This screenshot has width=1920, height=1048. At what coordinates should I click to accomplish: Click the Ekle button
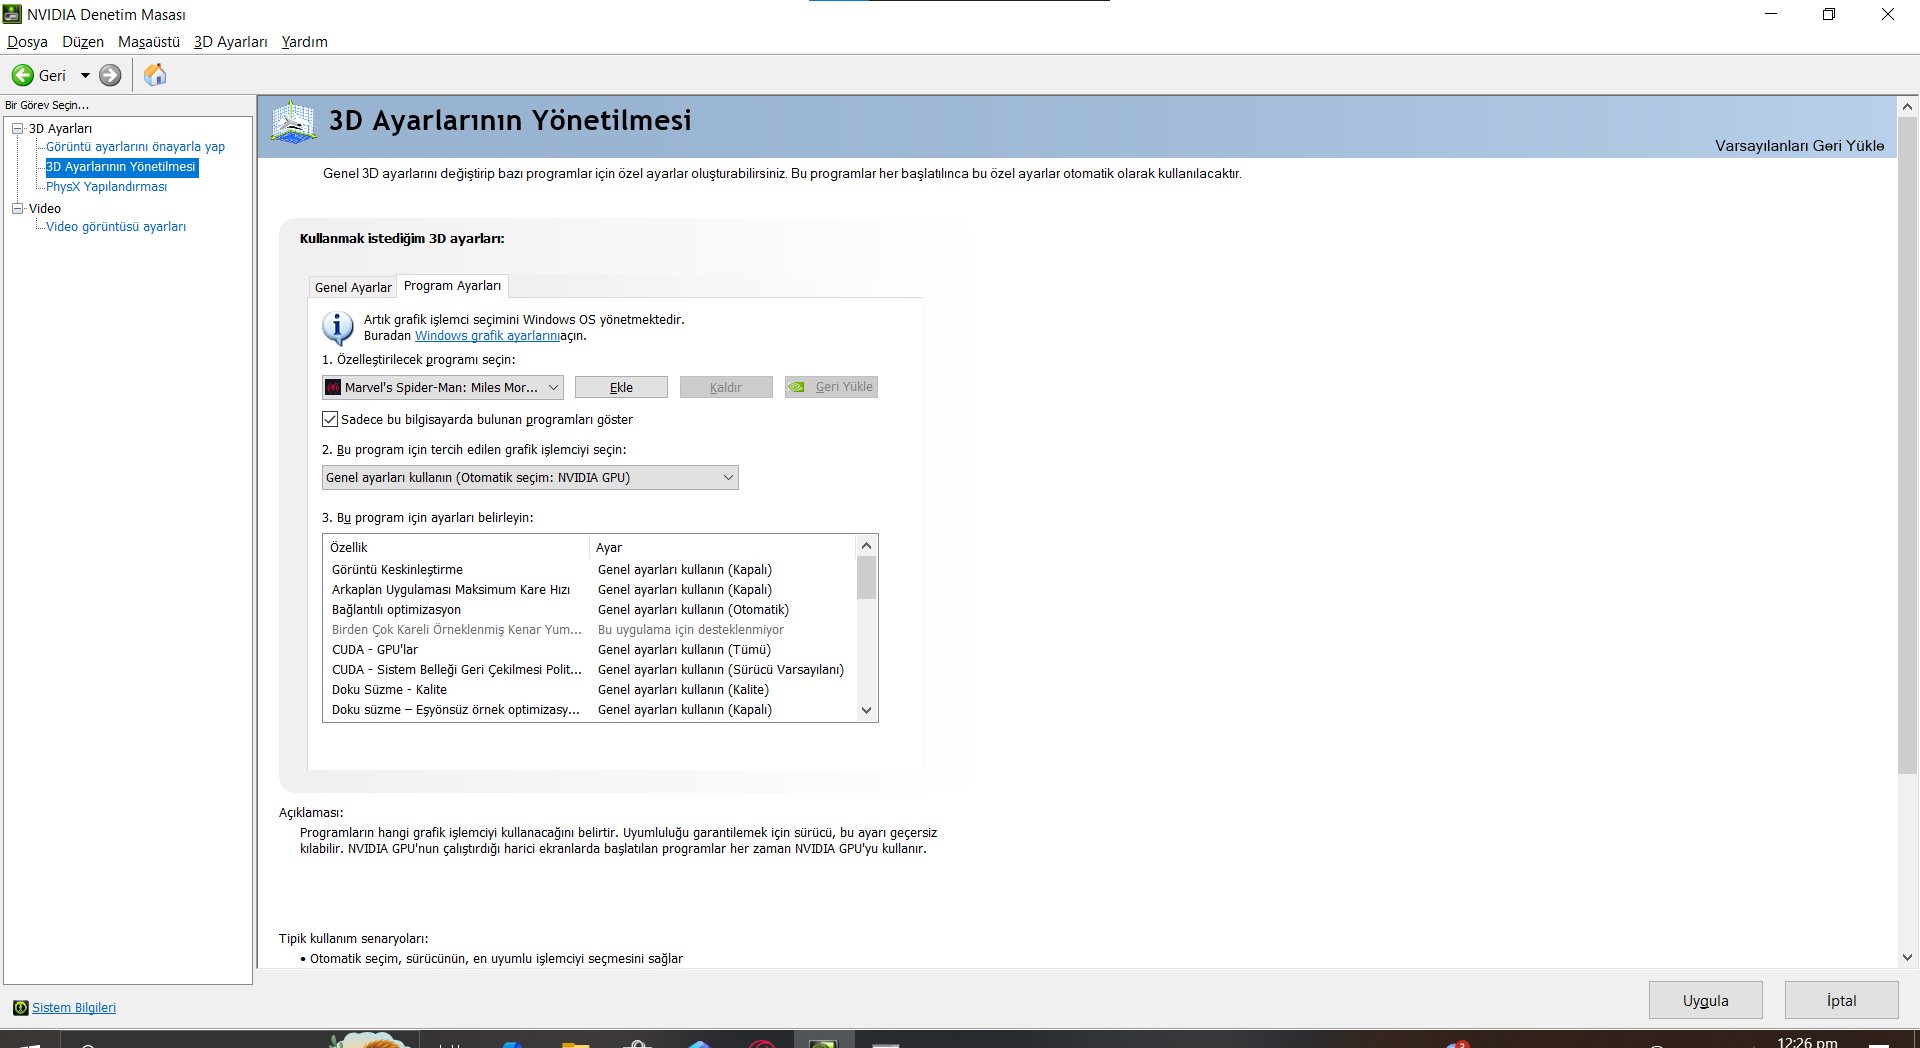point(621,387)
